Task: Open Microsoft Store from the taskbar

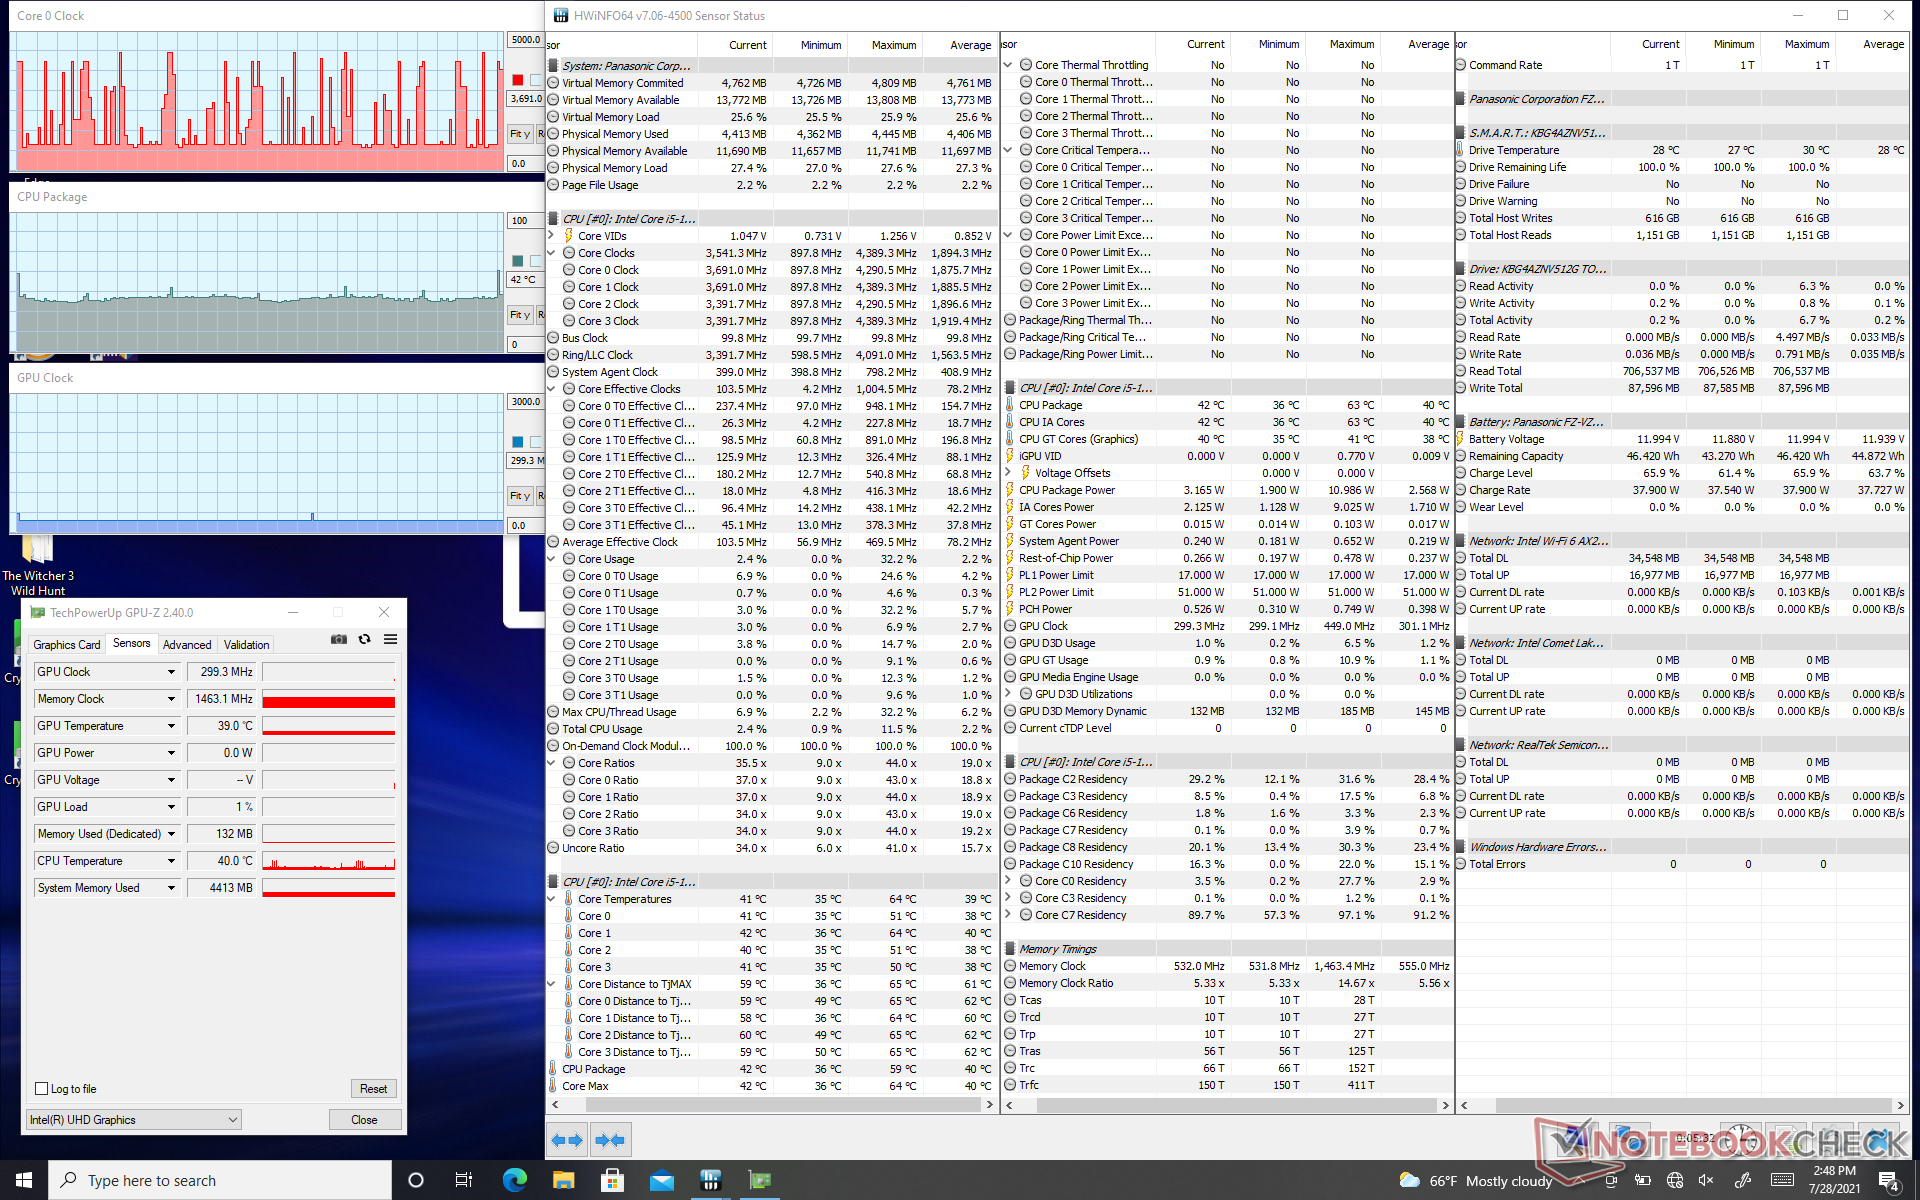Action: pyautogui.click(x=613, y=1180)
